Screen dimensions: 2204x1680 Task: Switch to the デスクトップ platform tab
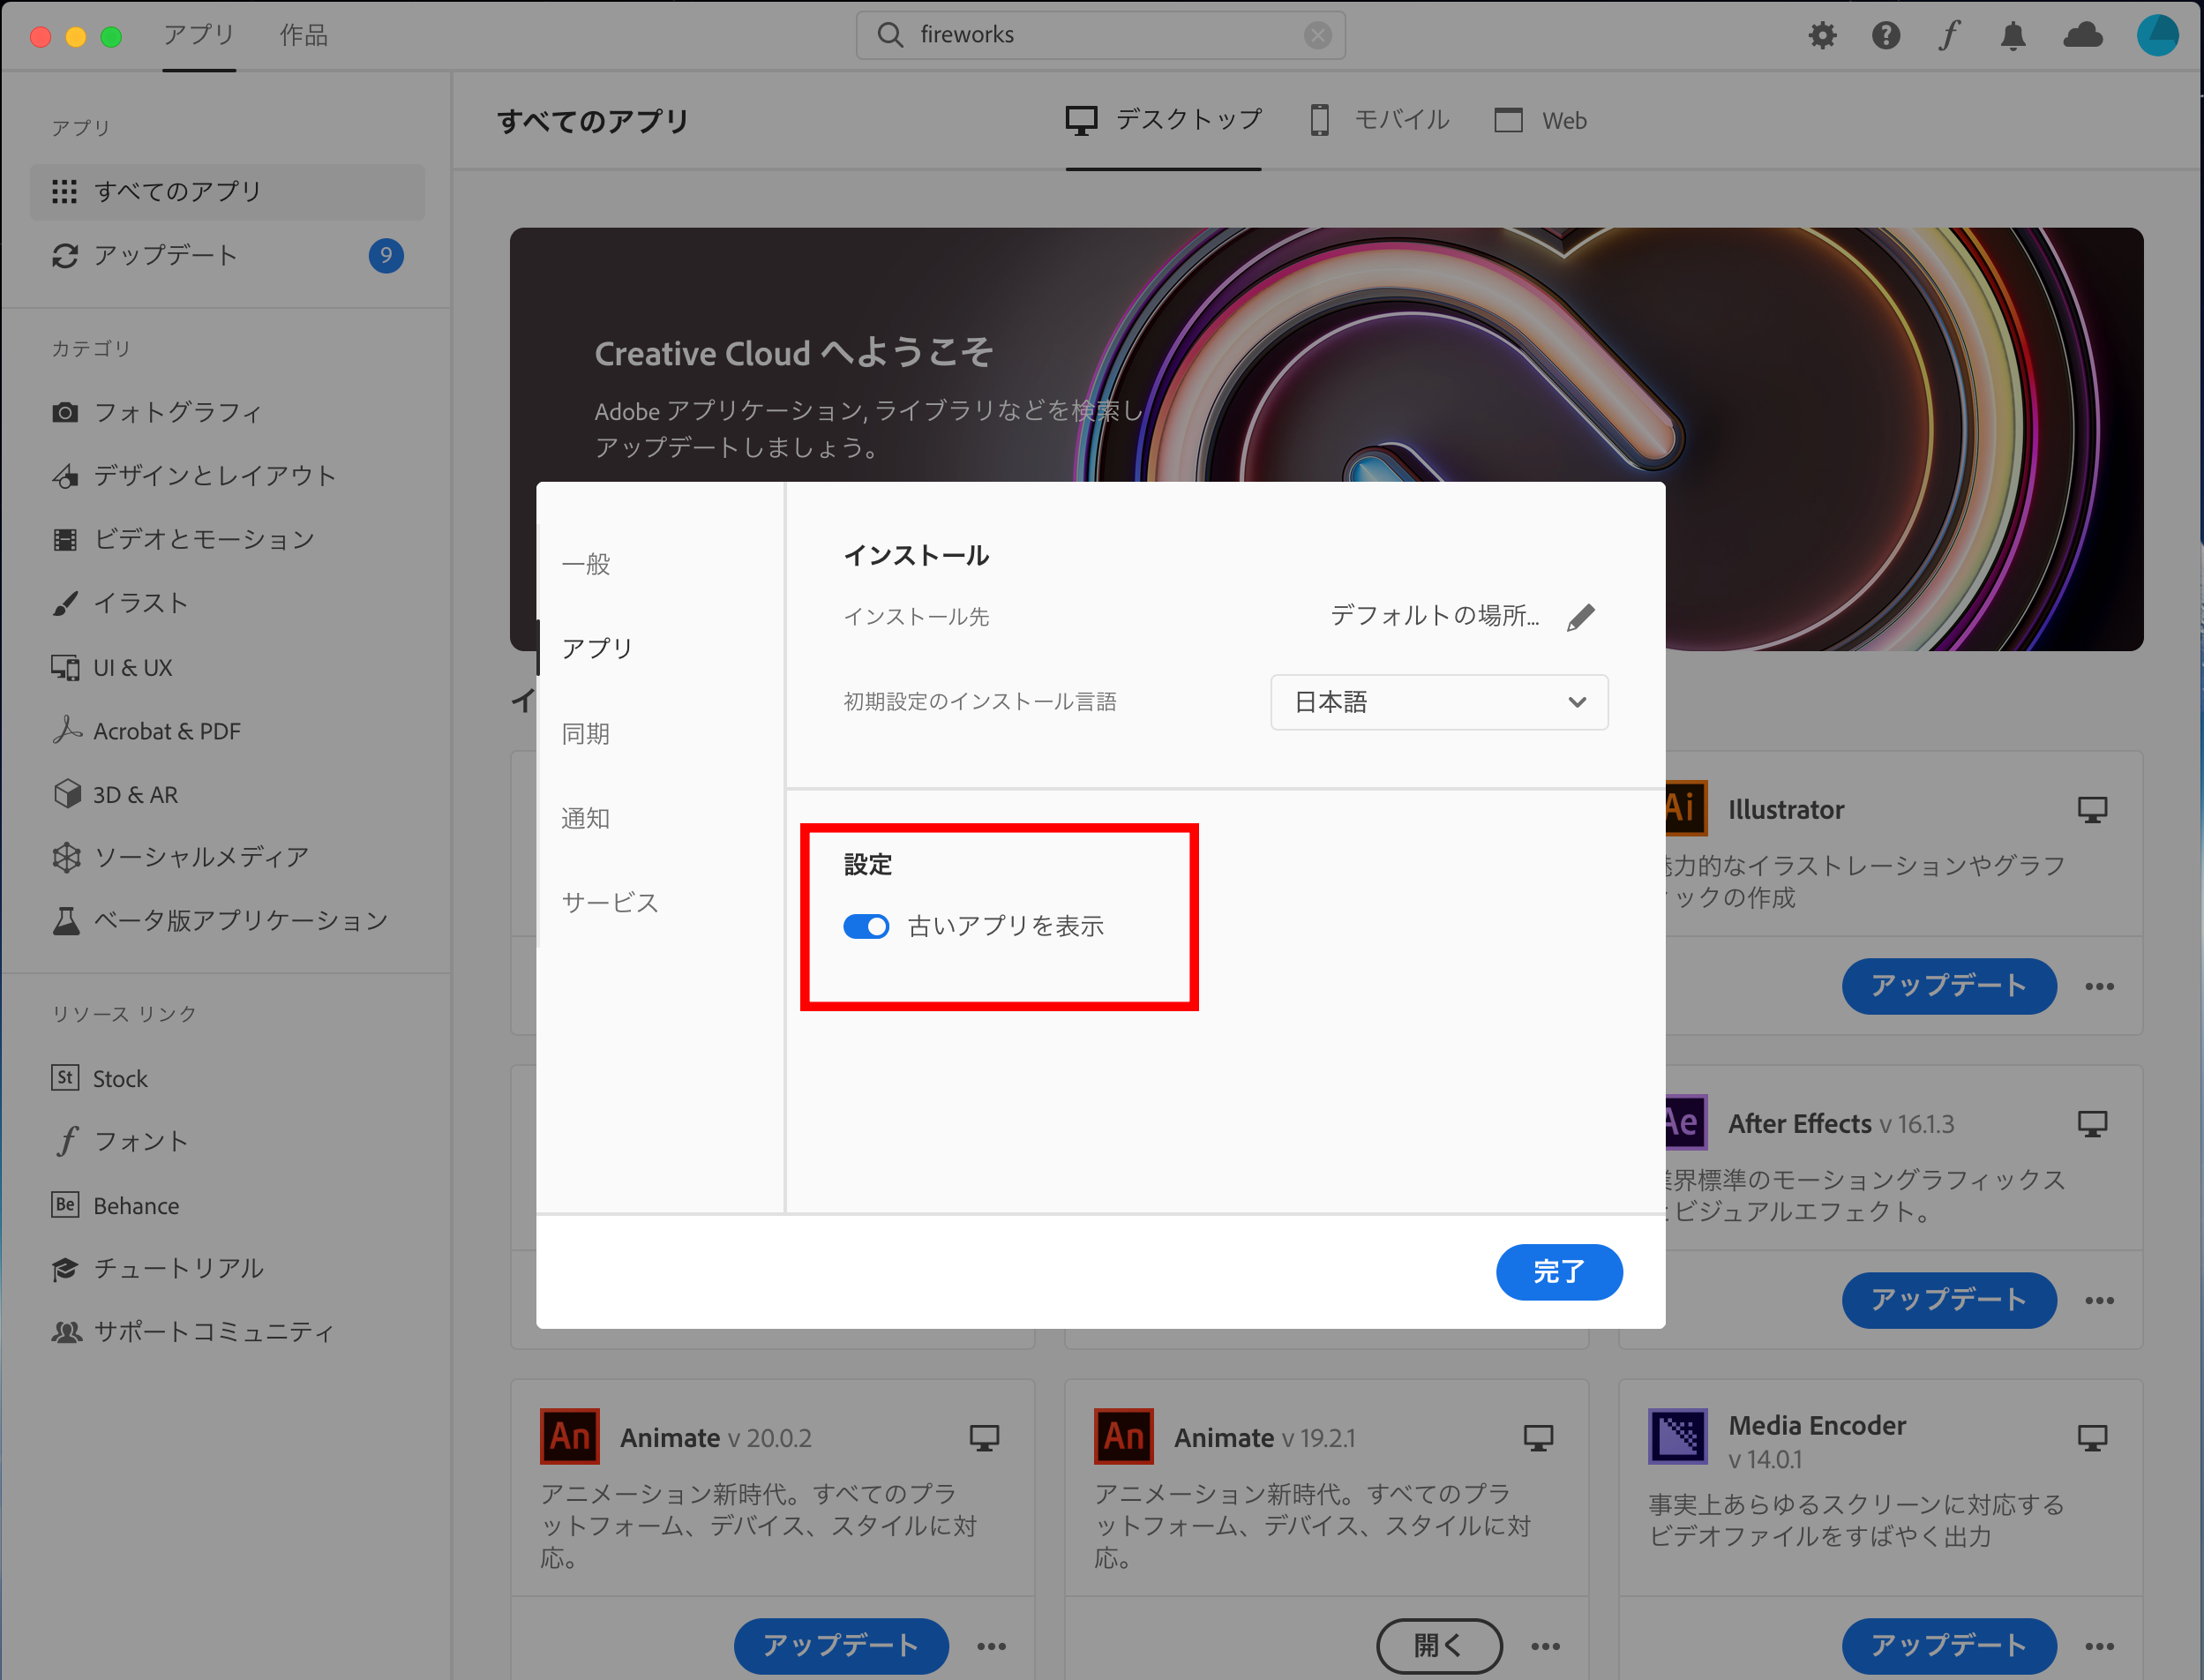click(x=1163, y=120)
